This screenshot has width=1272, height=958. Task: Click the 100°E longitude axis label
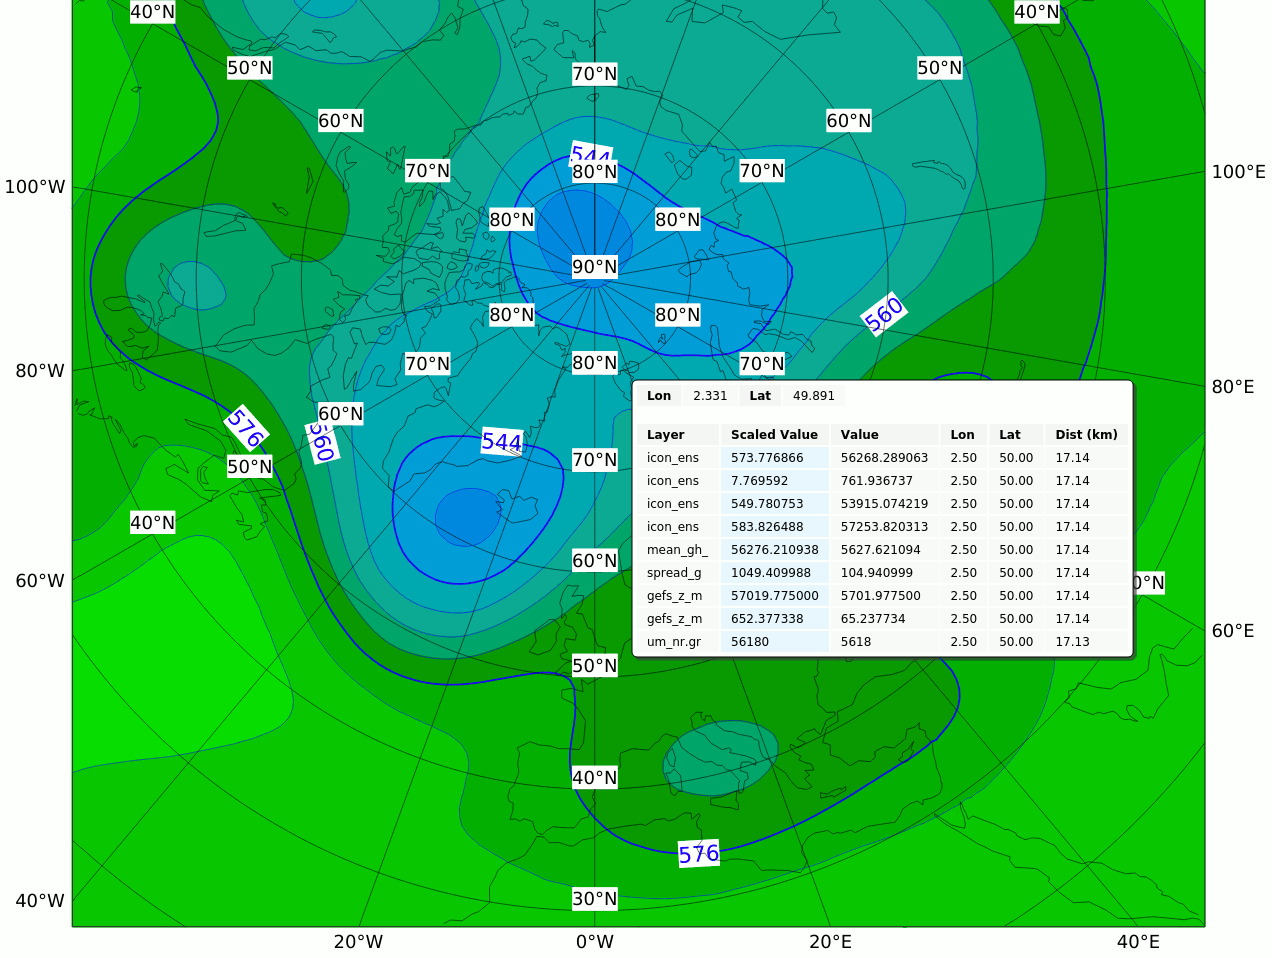[1239, 172]
